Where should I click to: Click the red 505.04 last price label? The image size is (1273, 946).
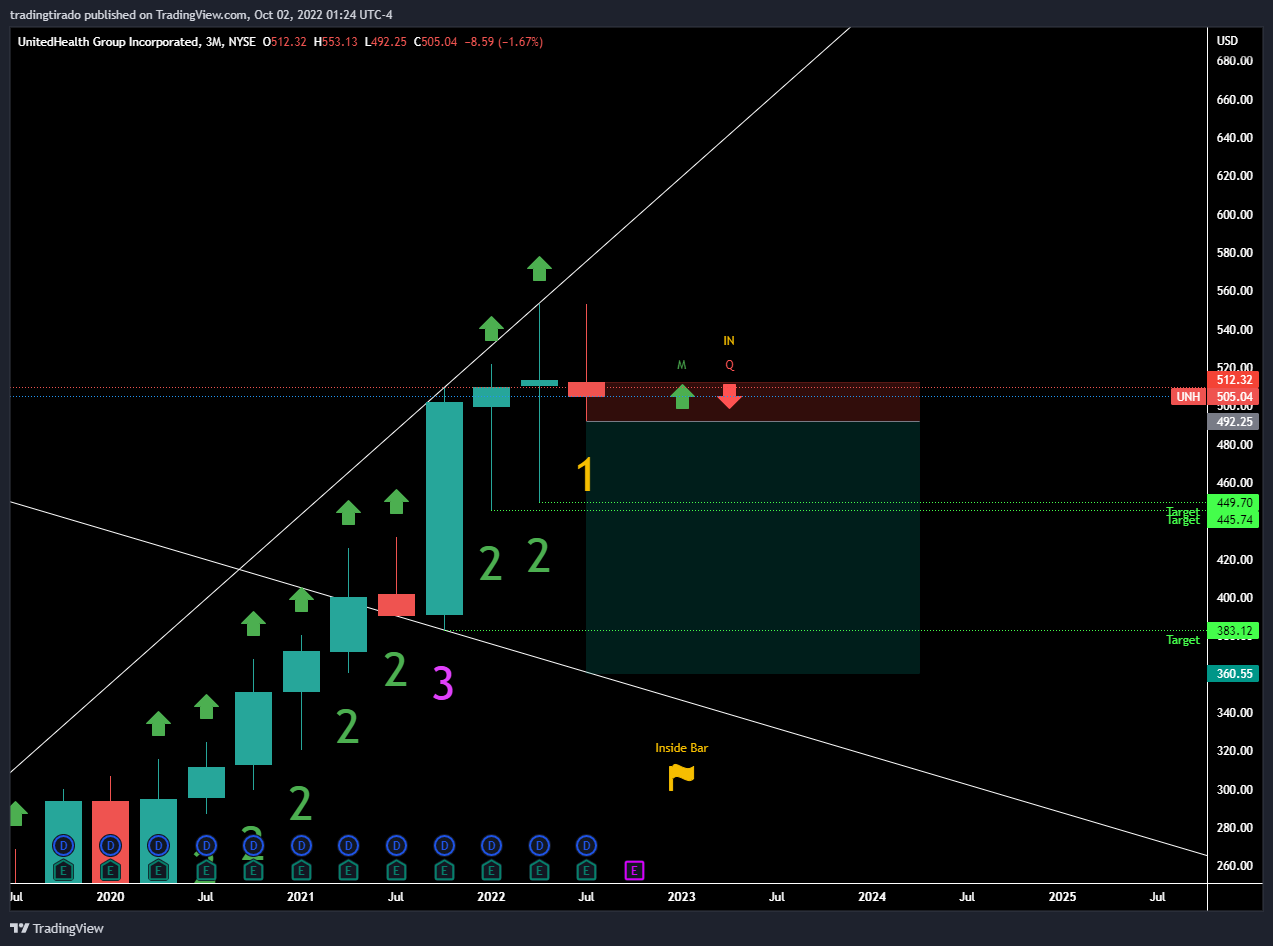pyautogui.click(x=1233, y=397)
